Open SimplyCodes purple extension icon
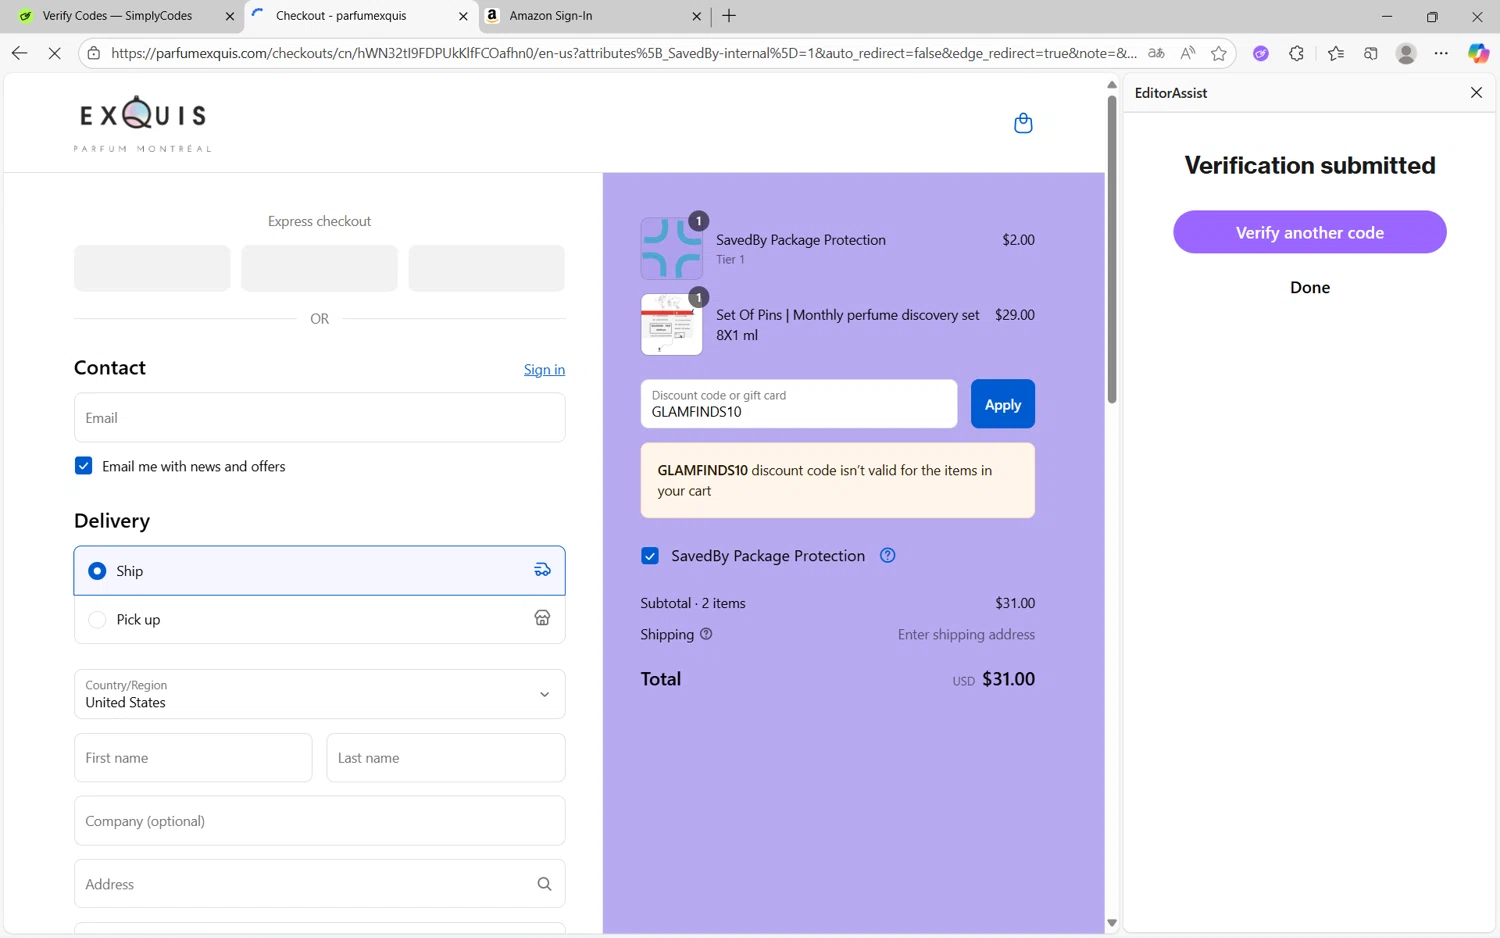The width and height of the screenshot is (1500, 938). tap(1261, 53)
